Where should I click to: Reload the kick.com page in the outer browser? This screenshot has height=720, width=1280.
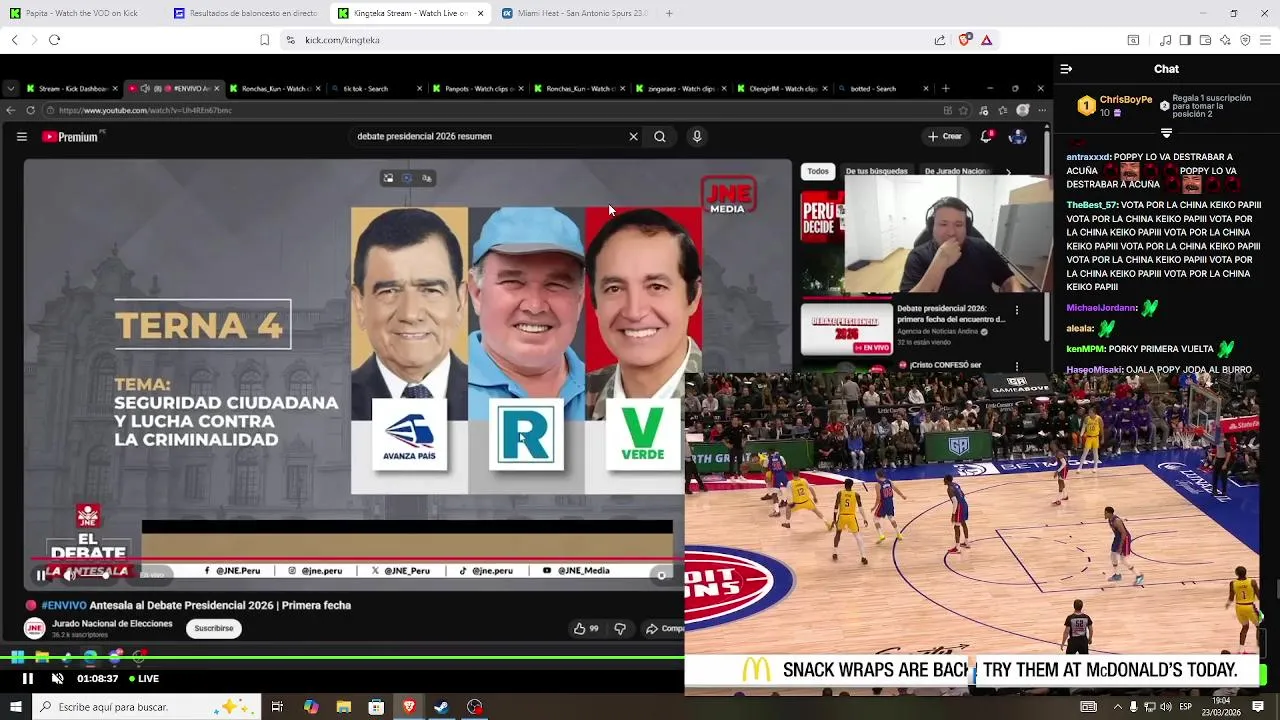[54, 40]
